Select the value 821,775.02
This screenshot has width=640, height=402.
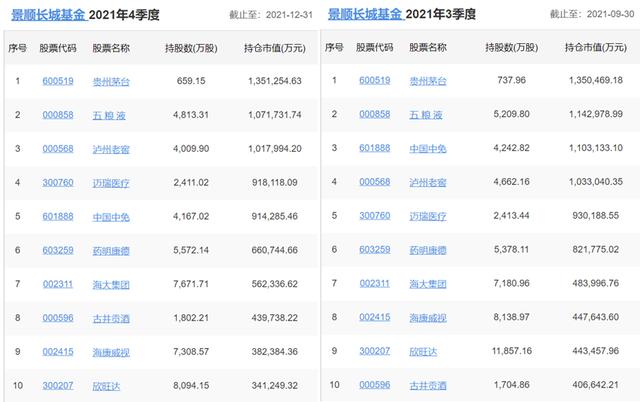[x=596, y=250]
